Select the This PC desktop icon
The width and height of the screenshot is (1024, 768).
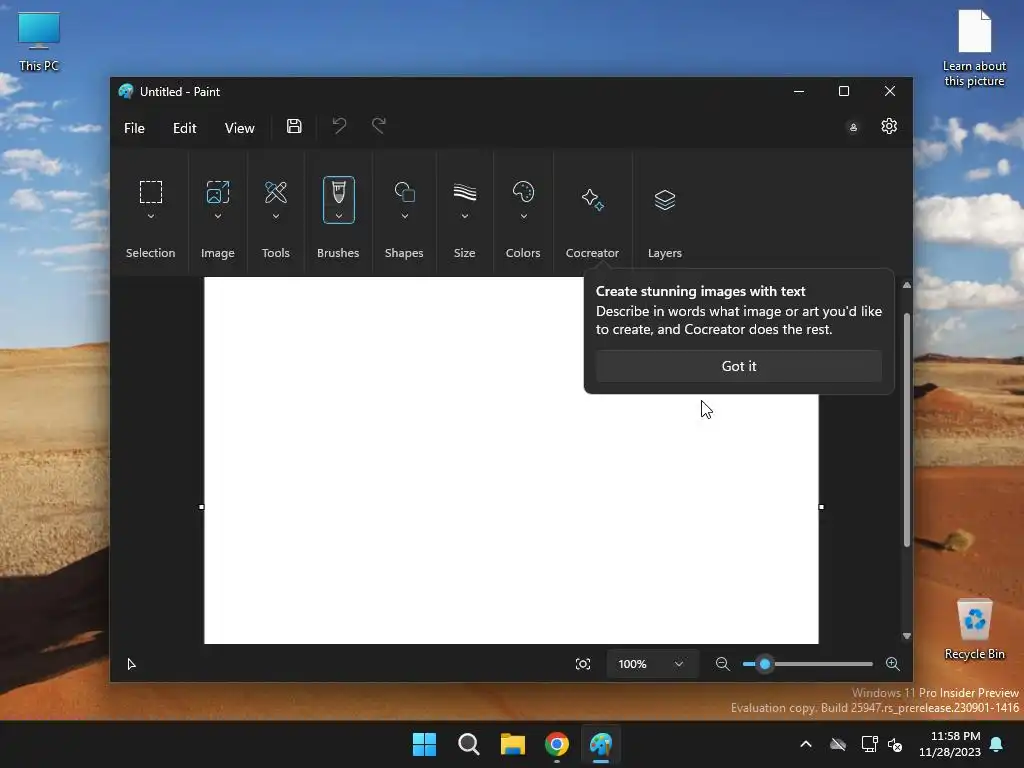click(39, 42)
